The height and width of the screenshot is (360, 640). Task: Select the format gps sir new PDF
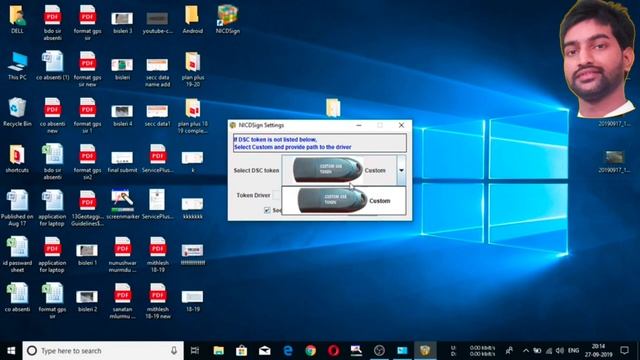(x=87, y=69)
